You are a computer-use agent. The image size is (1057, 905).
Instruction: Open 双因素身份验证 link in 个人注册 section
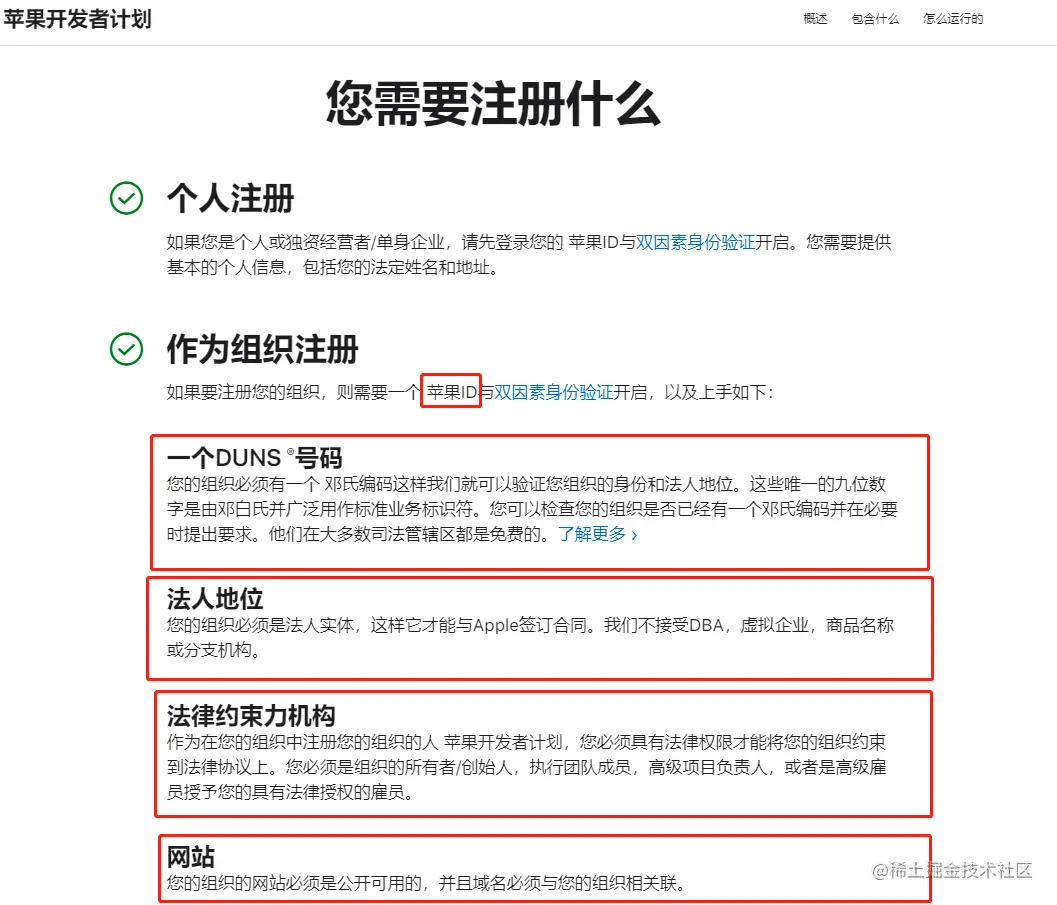(696, 243)
